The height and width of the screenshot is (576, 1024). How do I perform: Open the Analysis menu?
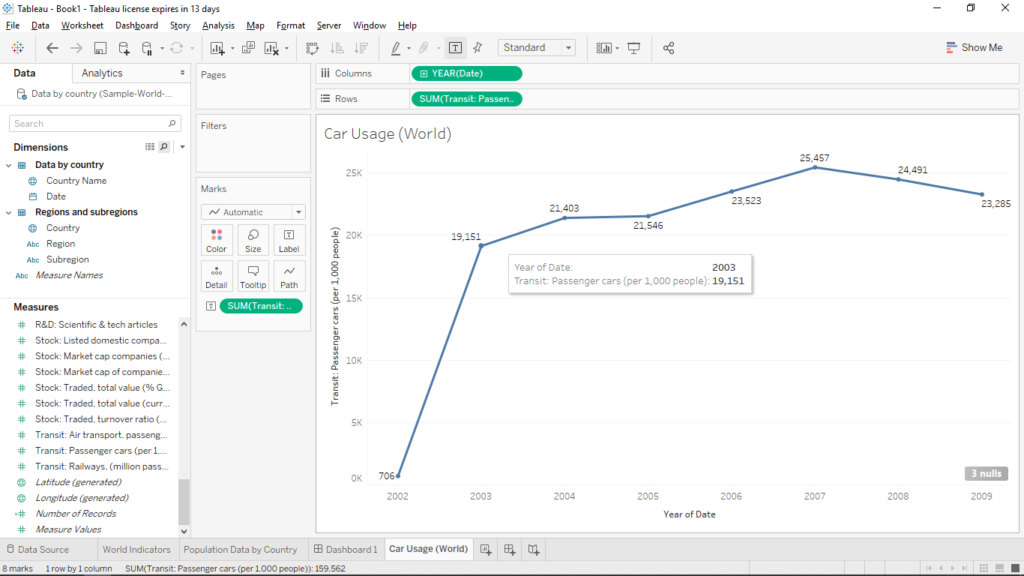click(x=218, y=25)
